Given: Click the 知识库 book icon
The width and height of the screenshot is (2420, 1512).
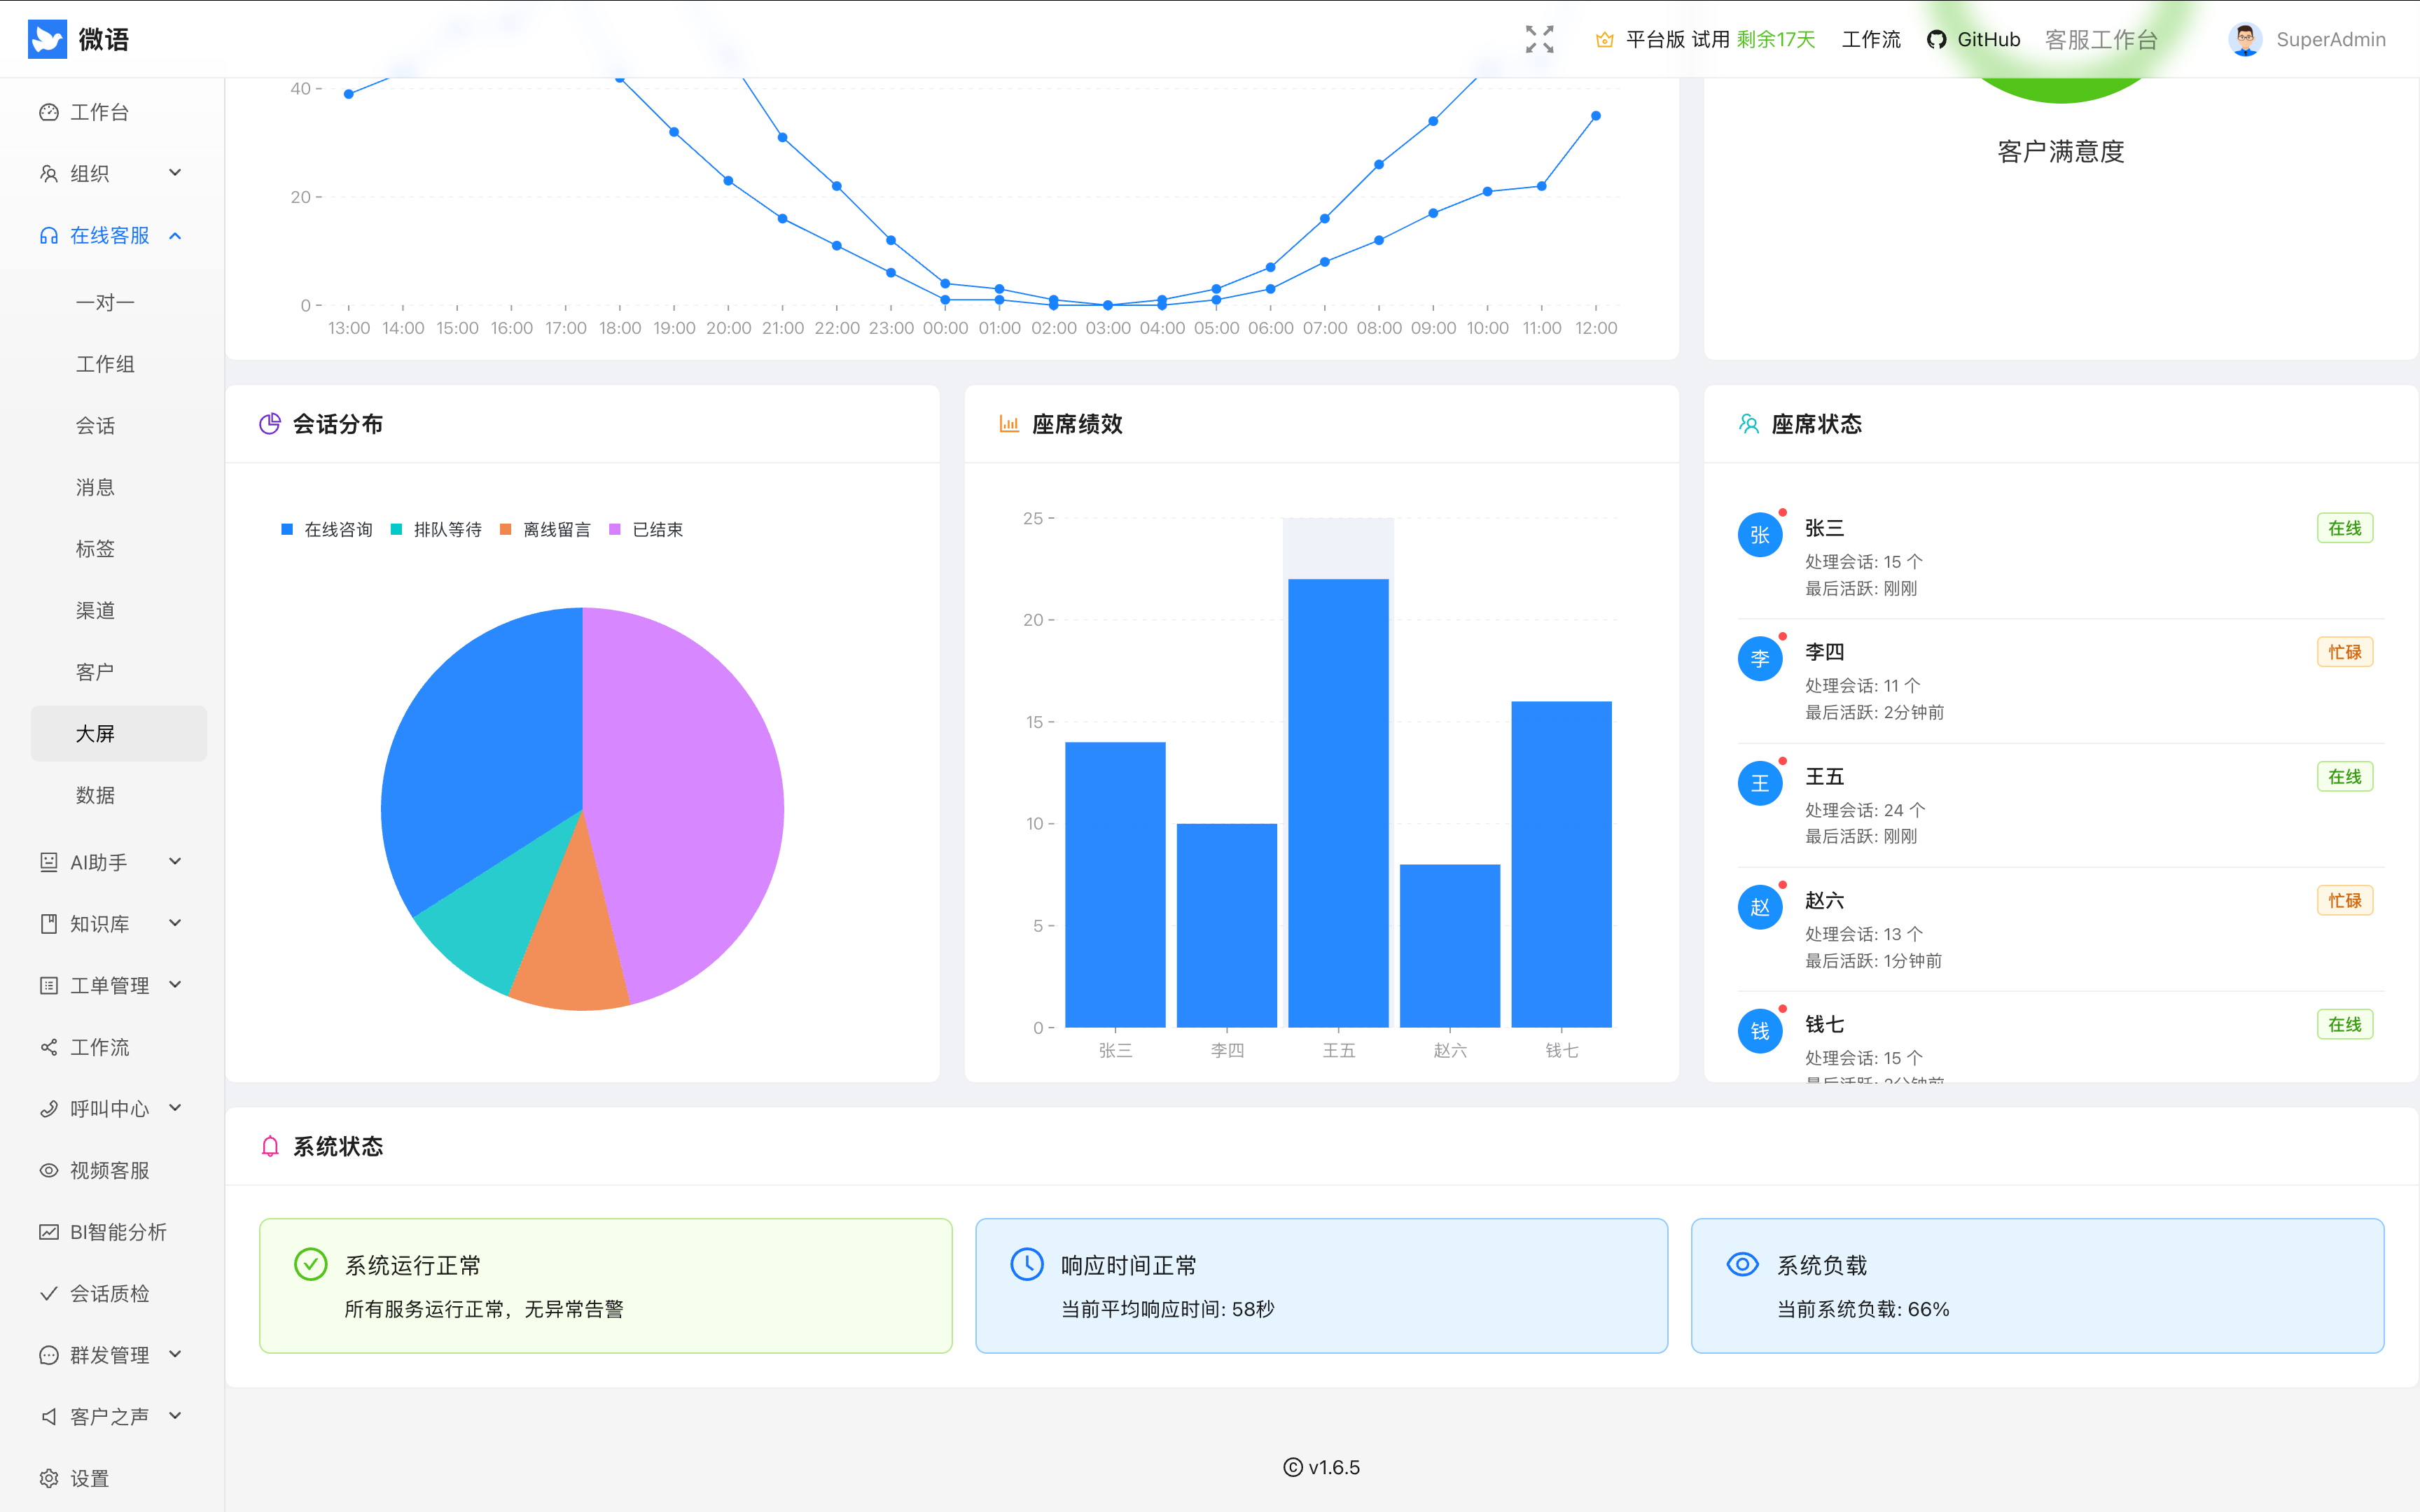Looking at the screenshot, I should [x=48, y=924].
